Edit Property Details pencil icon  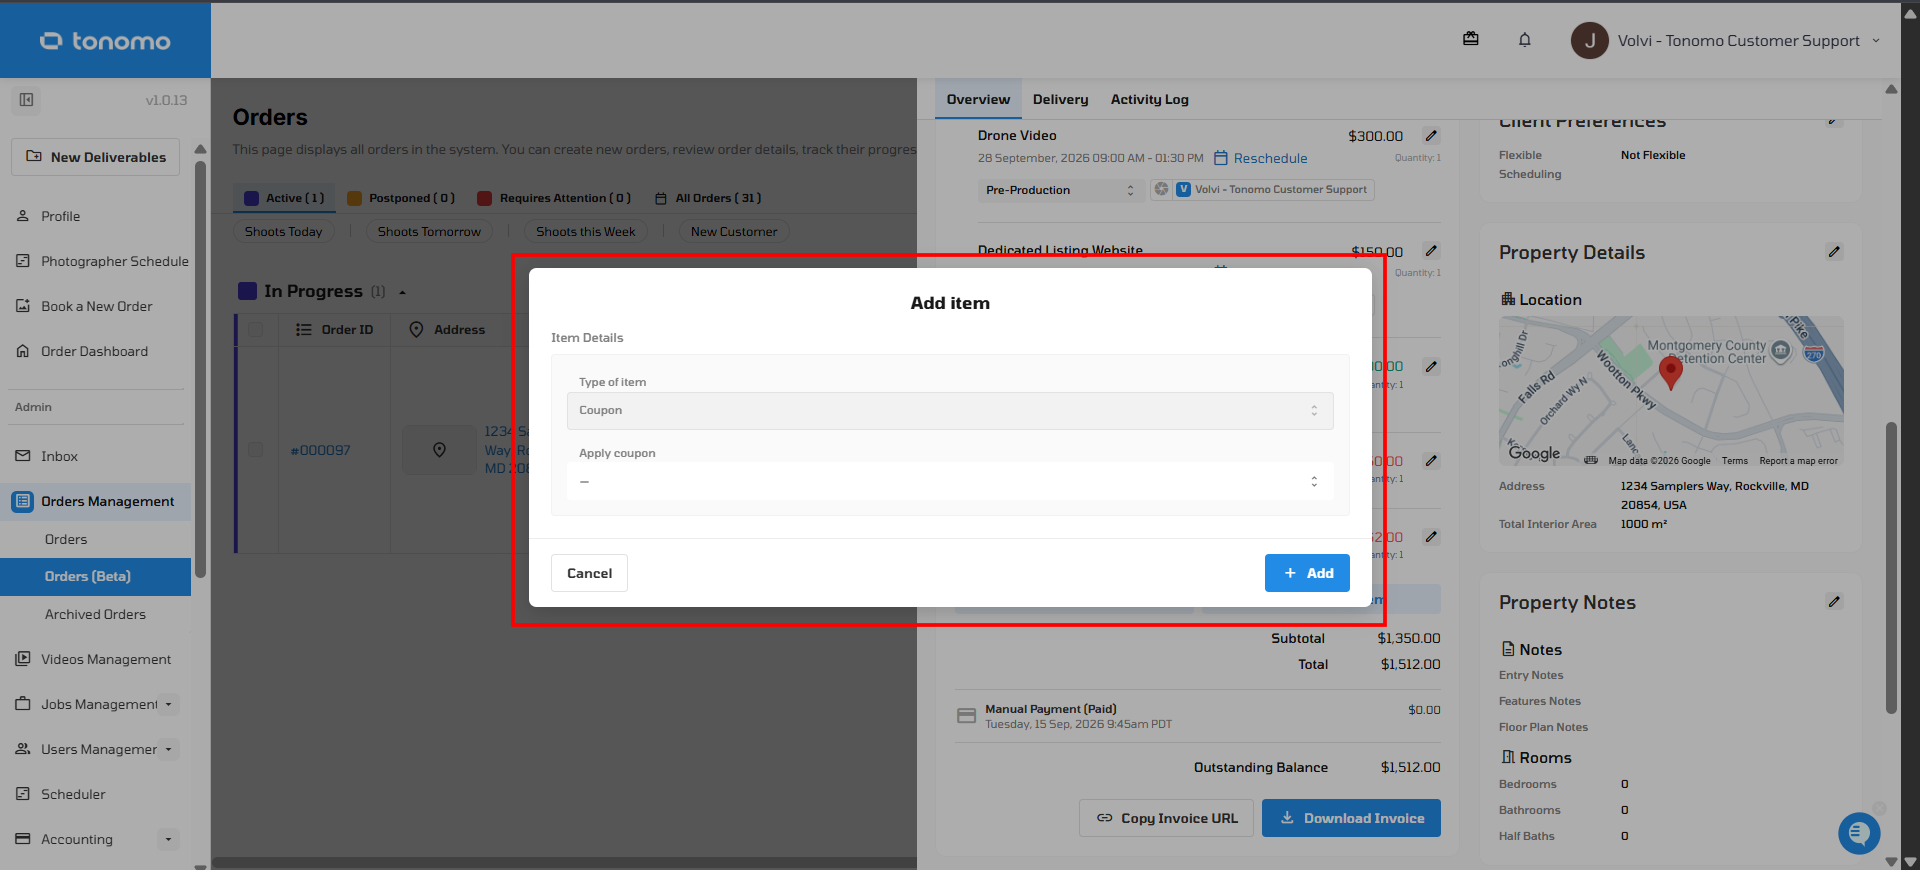(1834, 252)
